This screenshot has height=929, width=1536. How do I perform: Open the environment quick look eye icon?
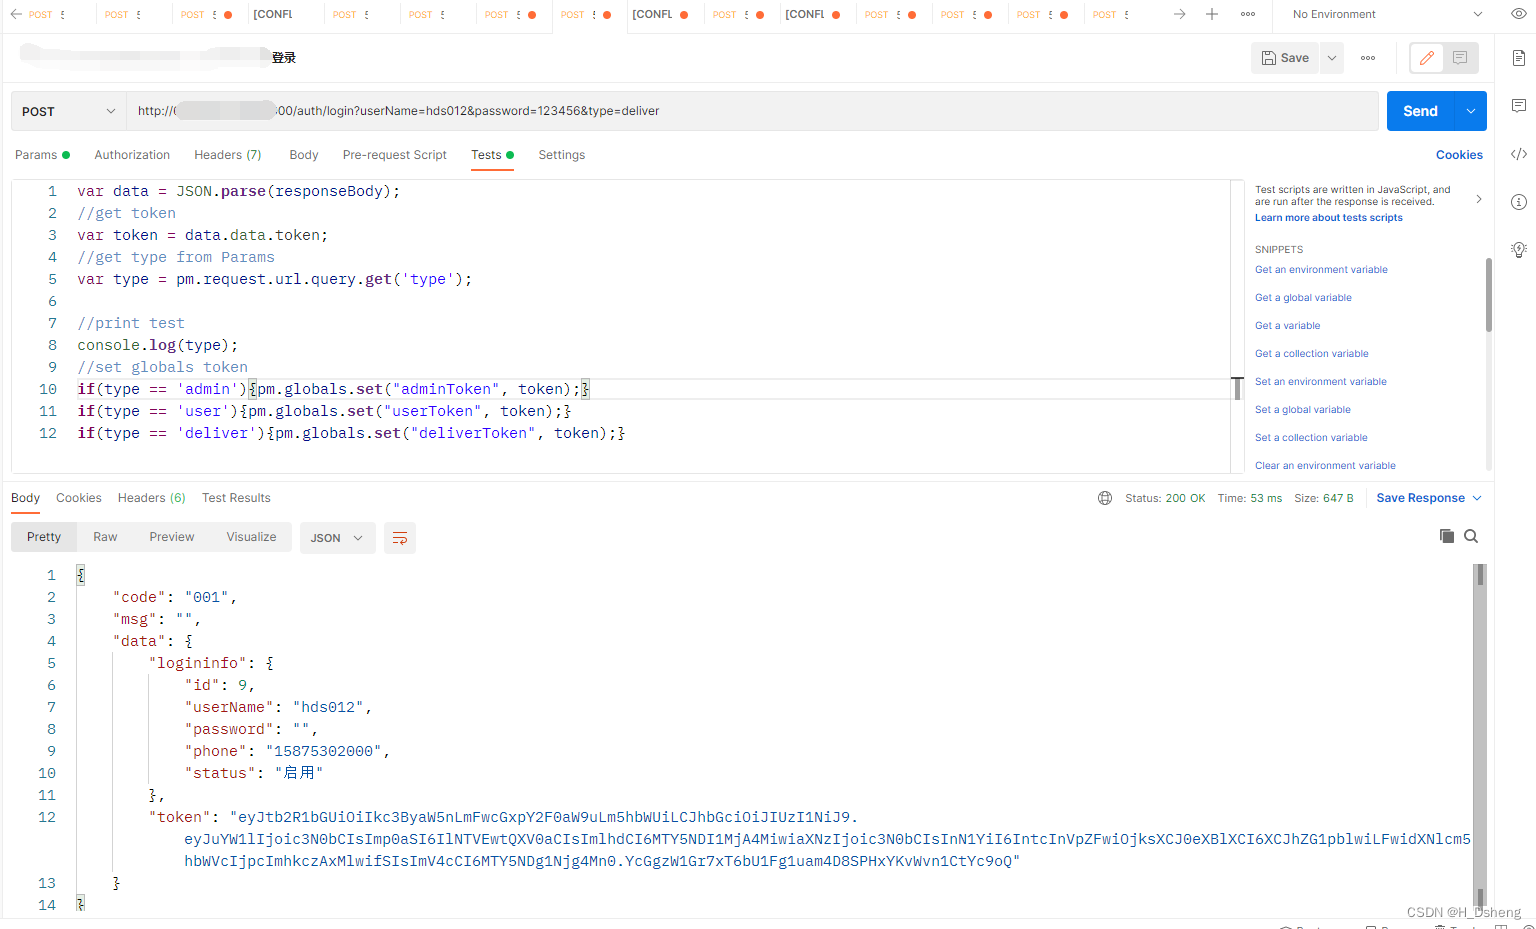coord(1519,14)
